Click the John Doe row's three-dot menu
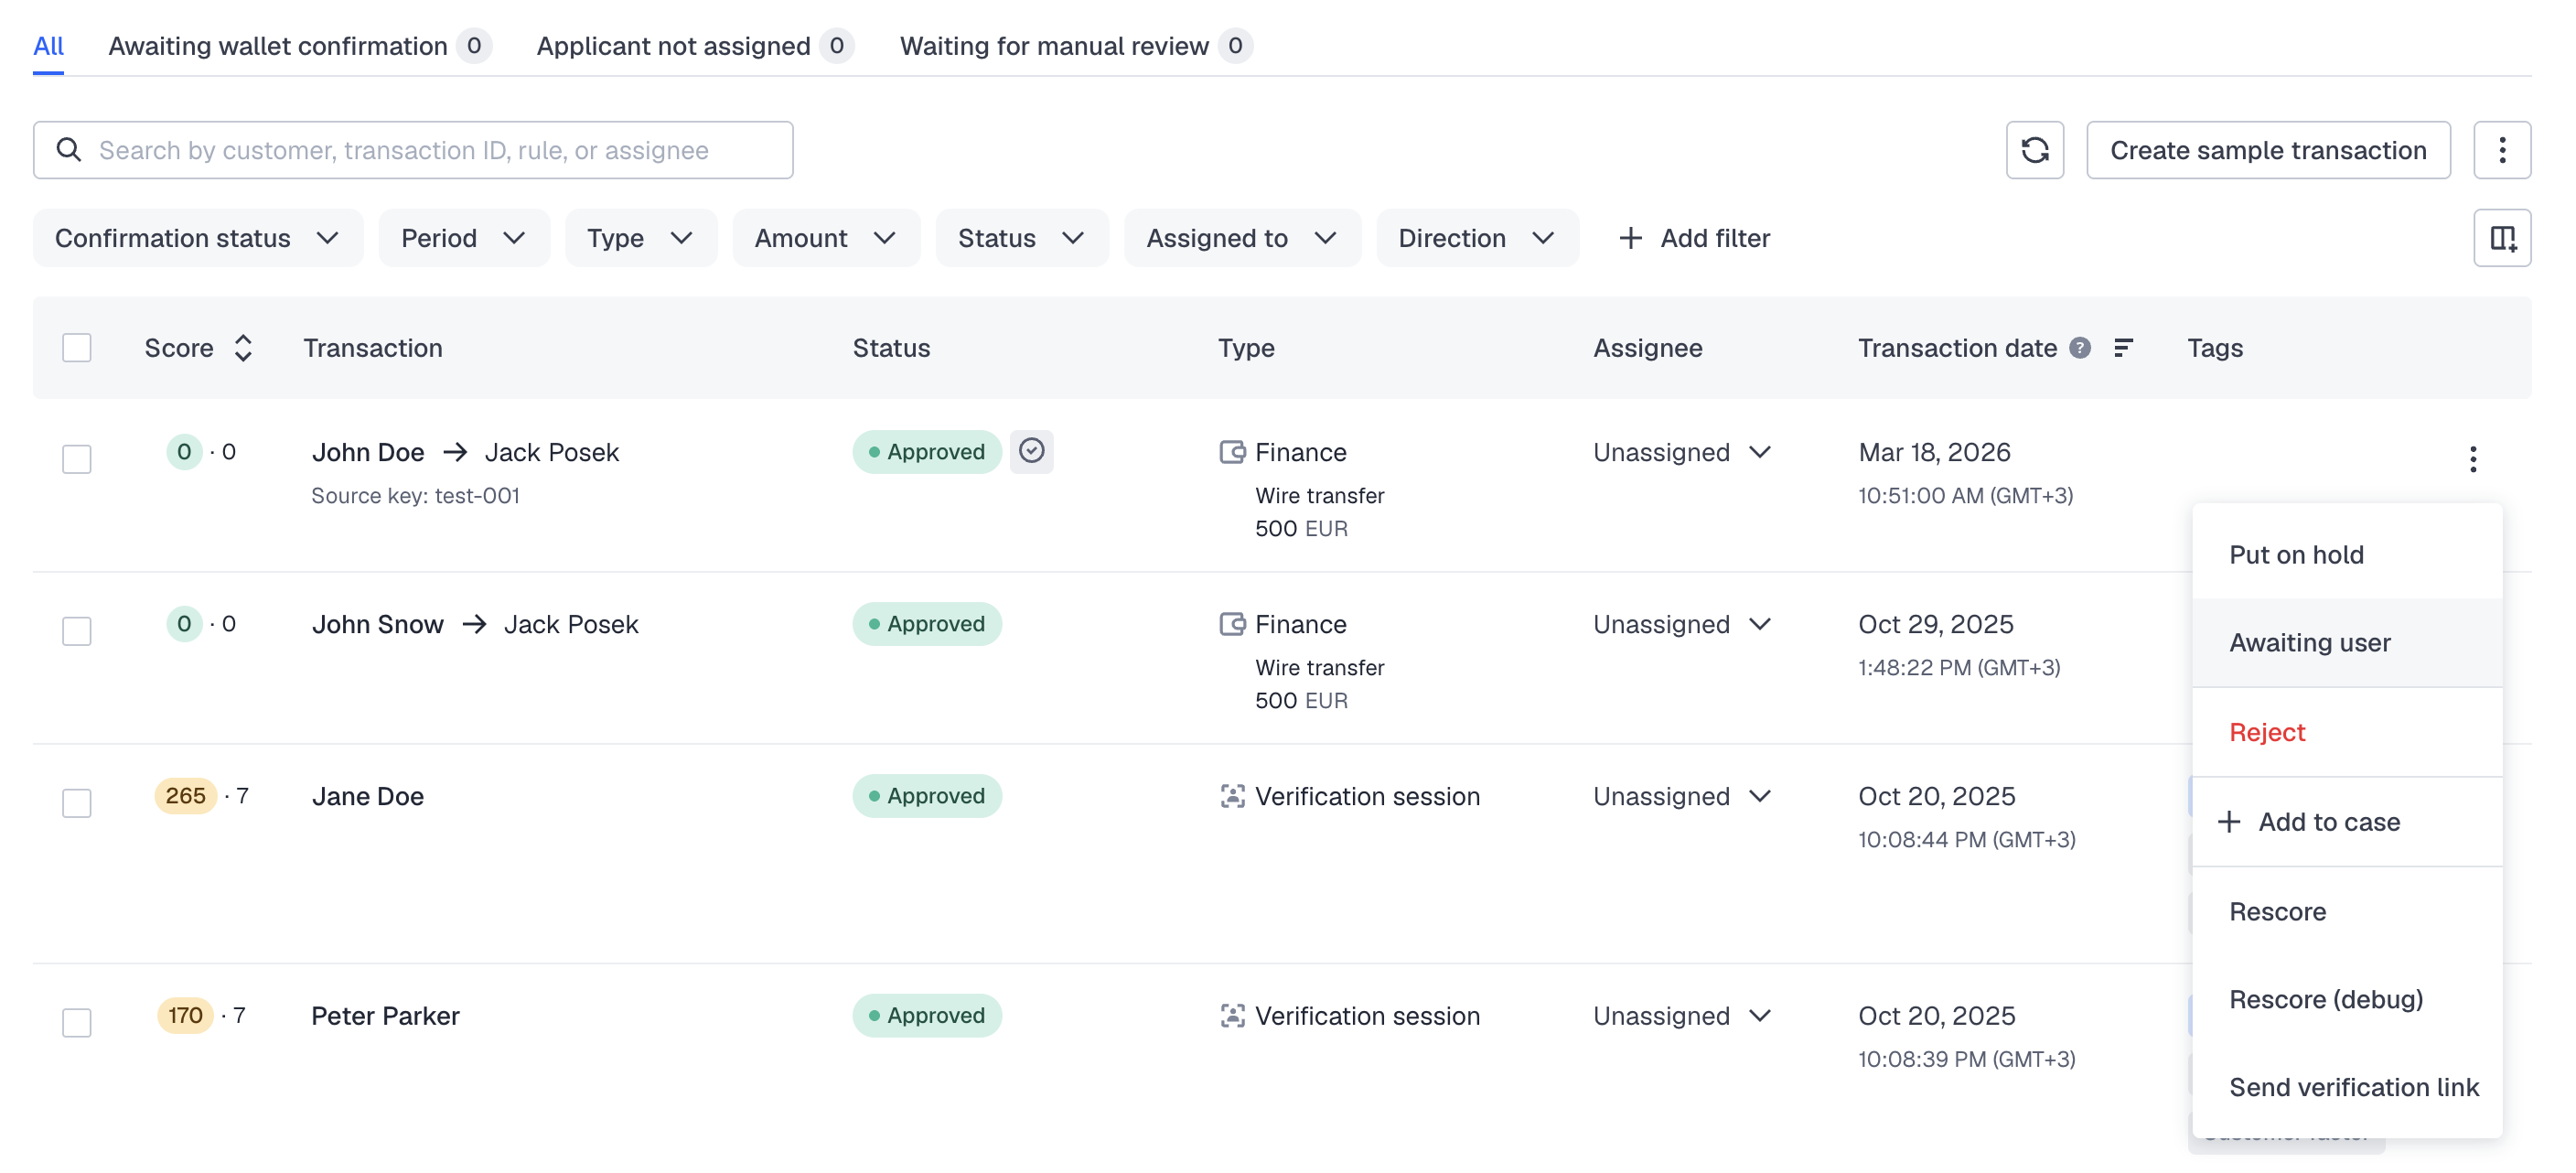 coord(2472,459)
